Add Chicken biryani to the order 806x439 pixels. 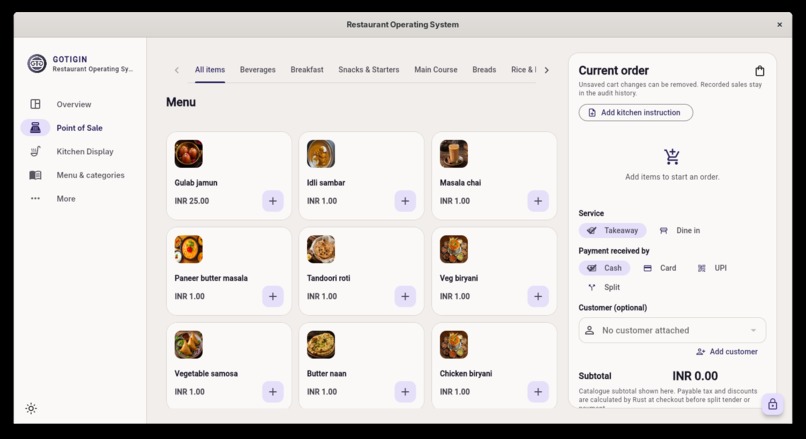pos(538,392)
